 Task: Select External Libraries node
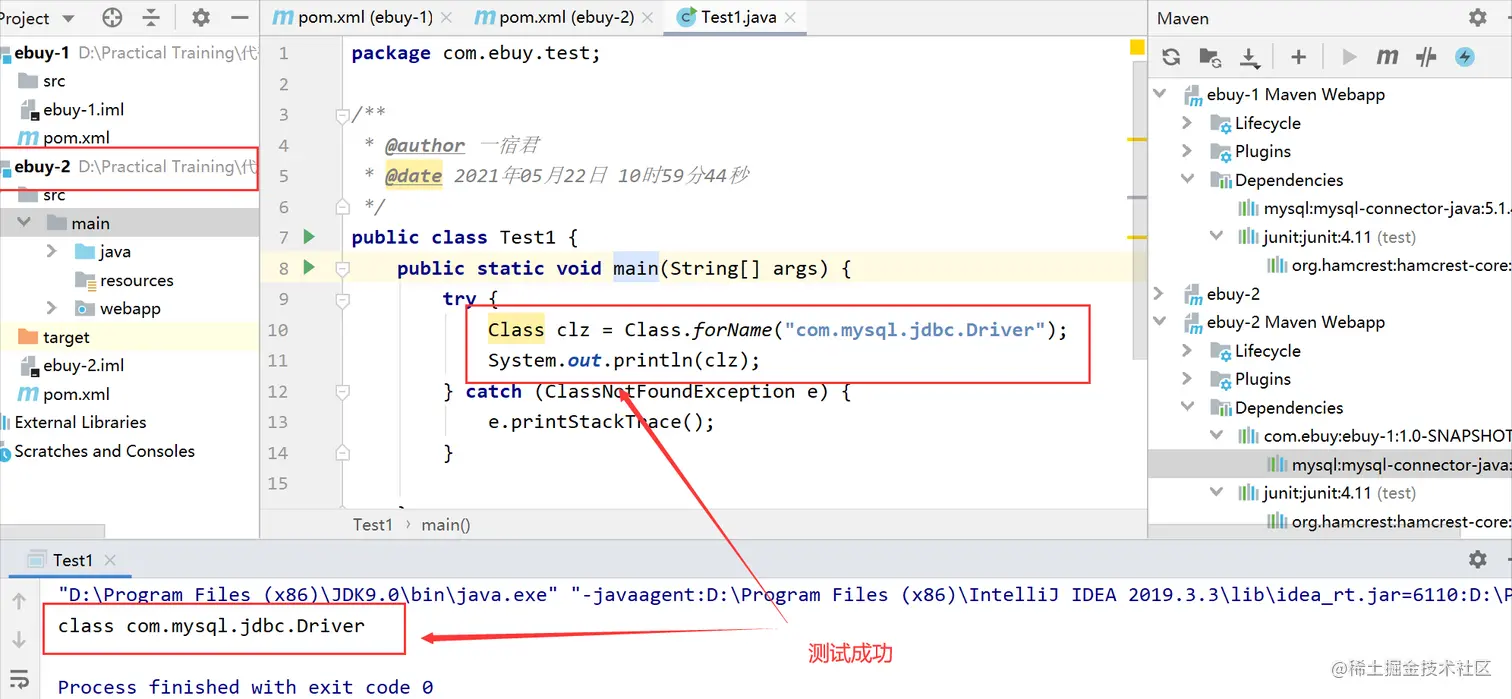[x=80, y=422]
